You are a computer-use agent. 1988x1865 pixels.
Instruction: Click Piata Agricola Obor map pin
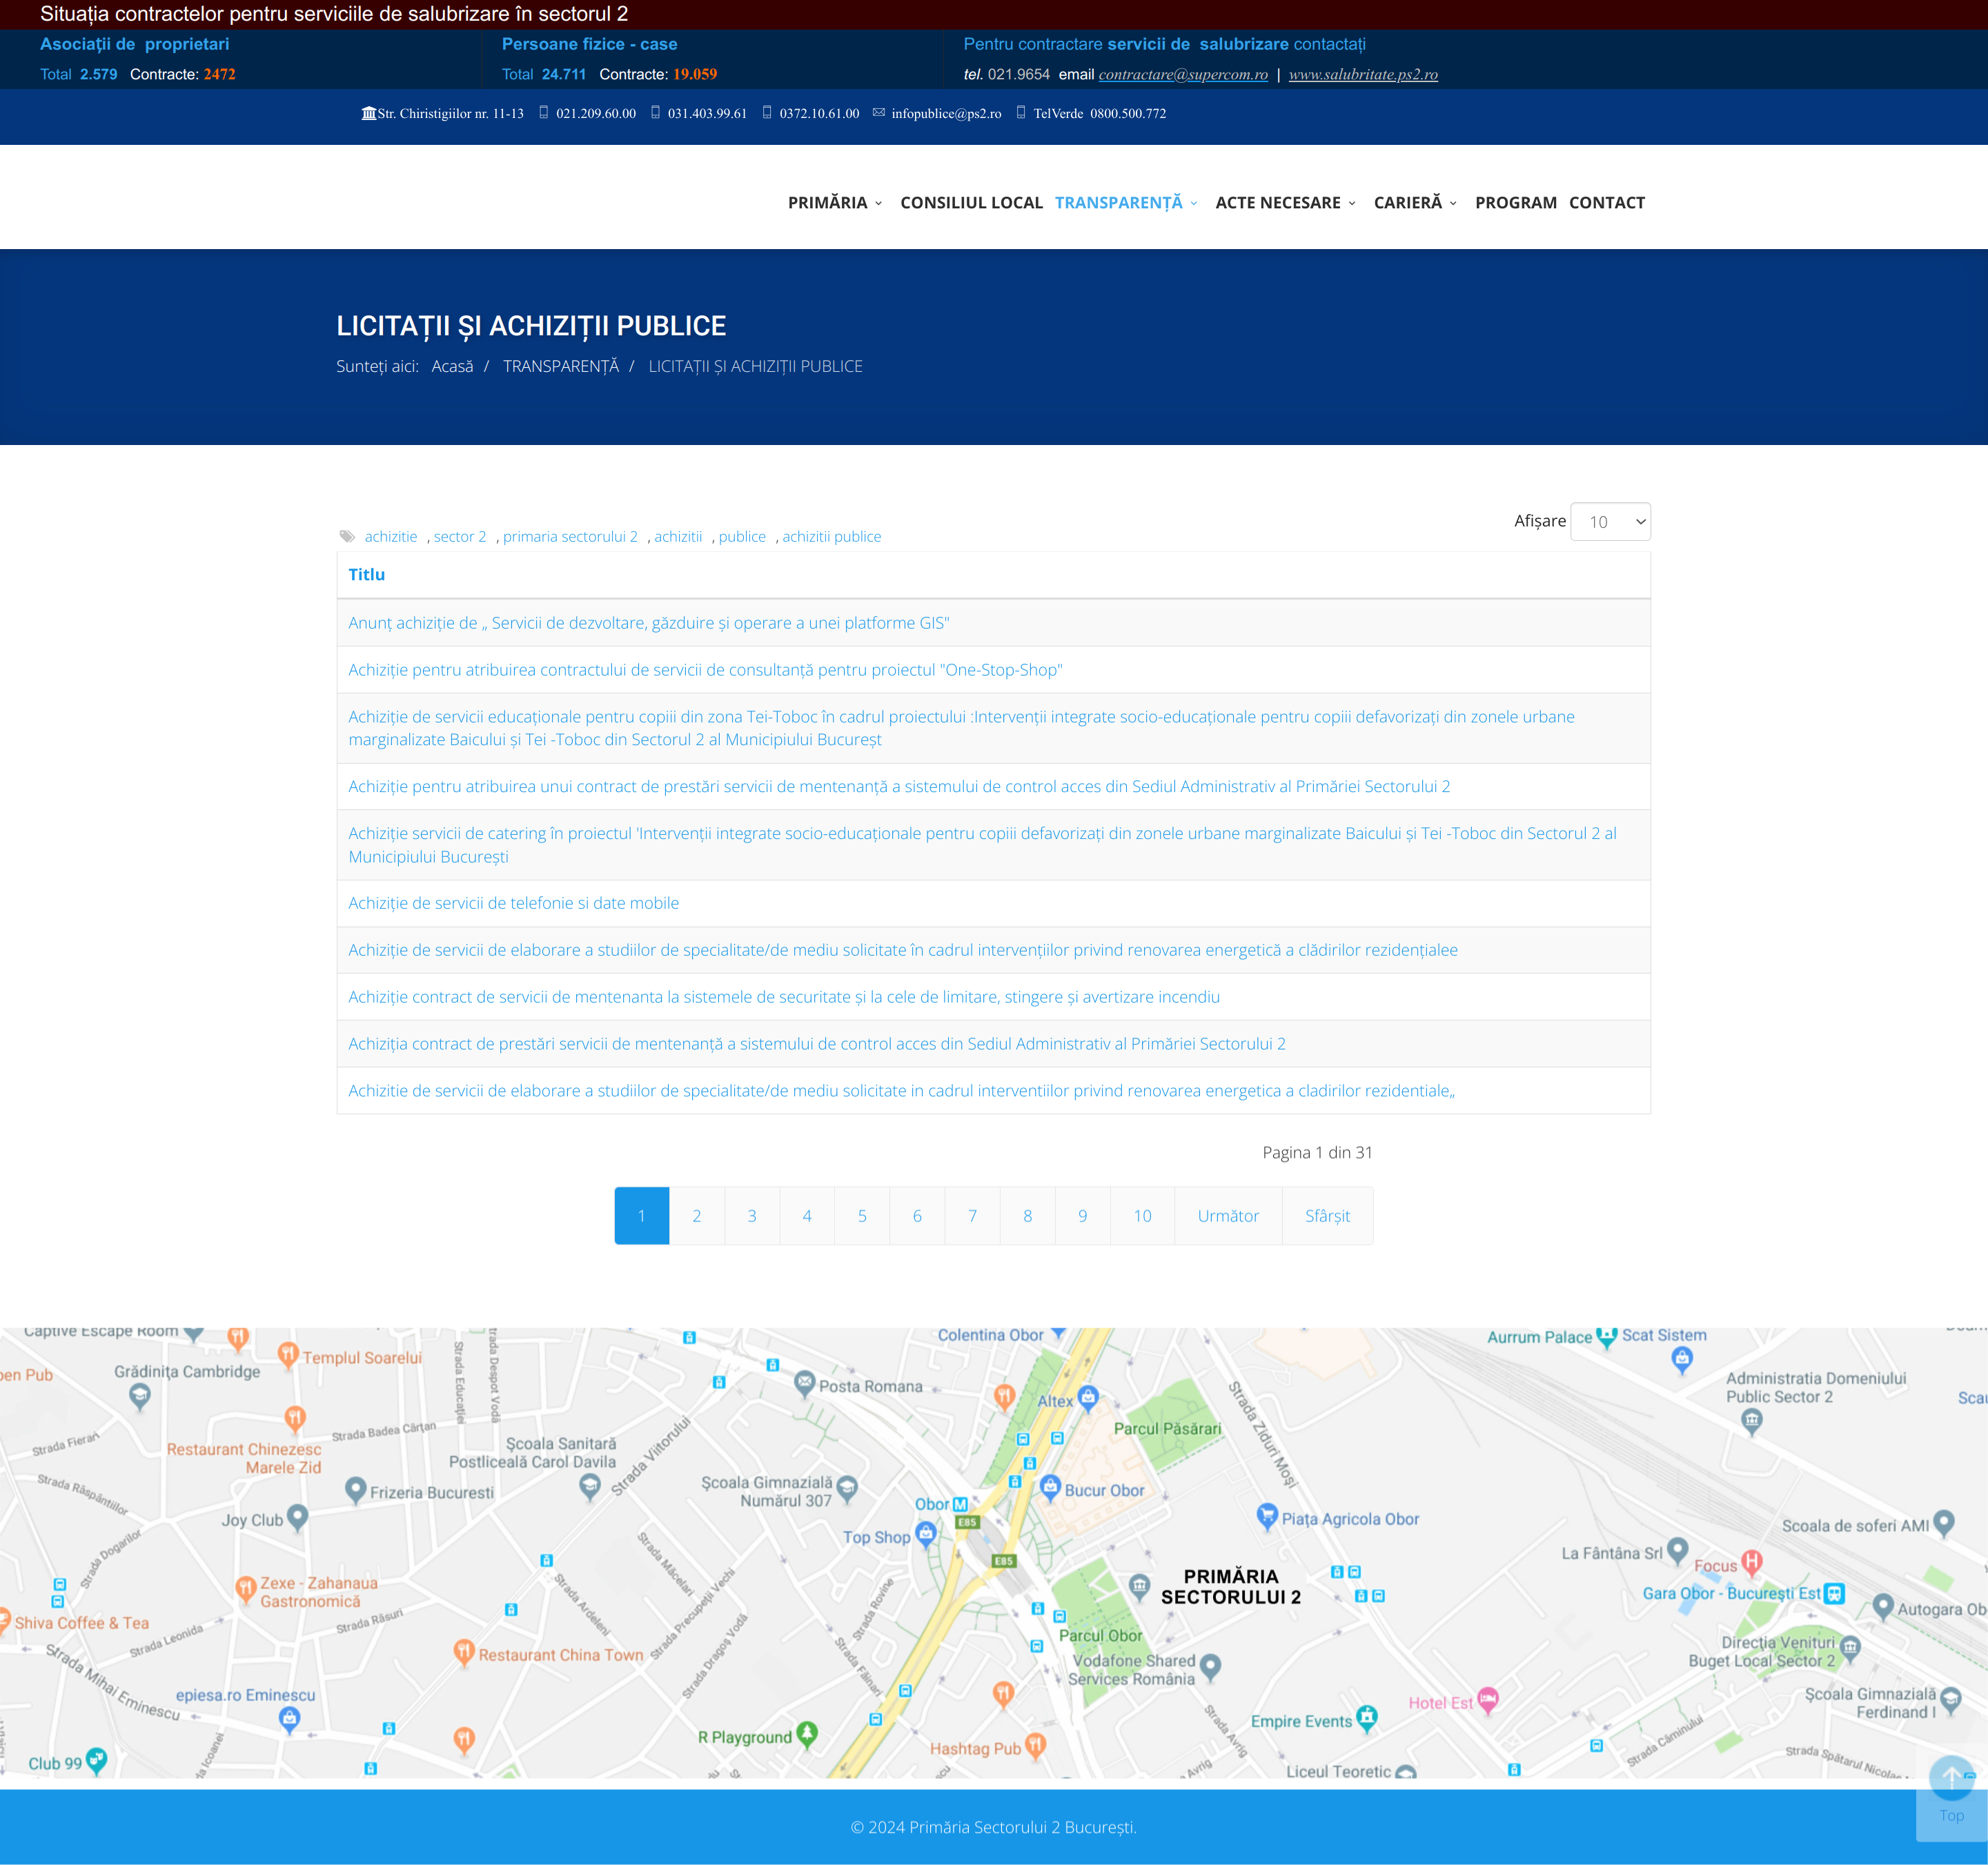[1266, 1515]
